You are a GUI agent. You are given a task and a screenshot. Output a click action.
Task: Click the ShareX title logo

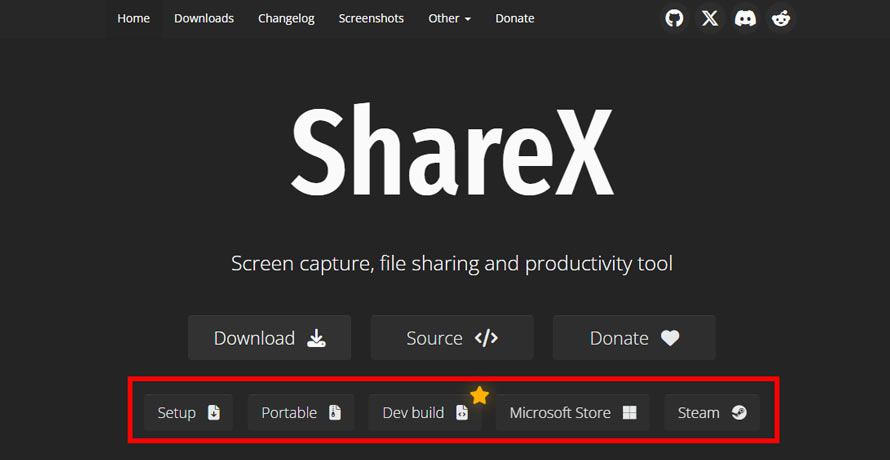tap(452, 150)
